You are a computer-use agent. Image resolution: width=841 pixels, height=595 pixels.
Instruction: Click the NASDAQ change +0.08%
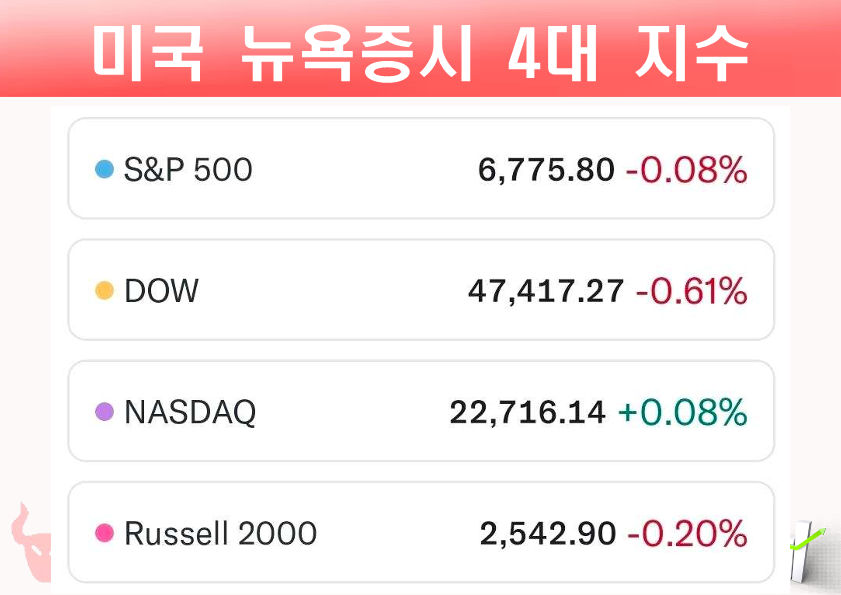683,412
